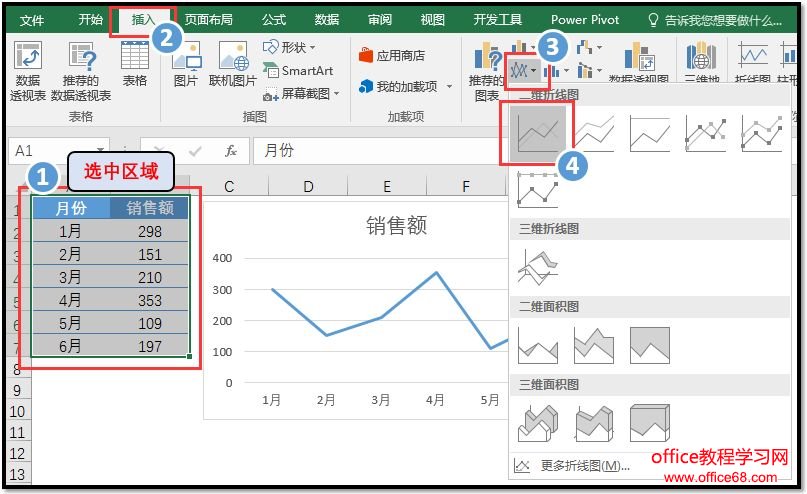Switch to Page Layout (页面布局) tab
This screenshot has width=807, height=494.
tap(208, 20)
